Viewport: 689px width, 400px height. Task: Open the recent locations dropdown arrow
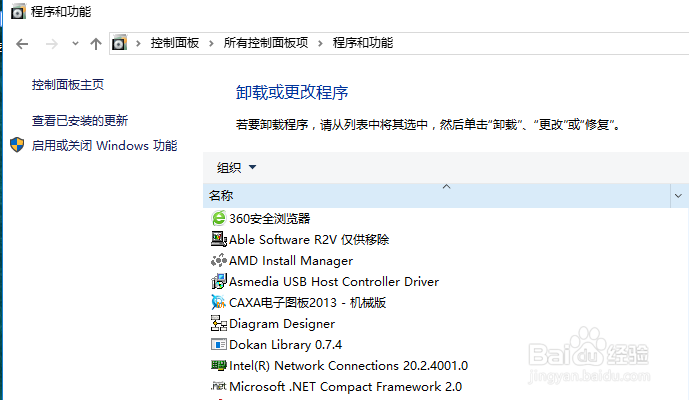click(x=75, y=44)
